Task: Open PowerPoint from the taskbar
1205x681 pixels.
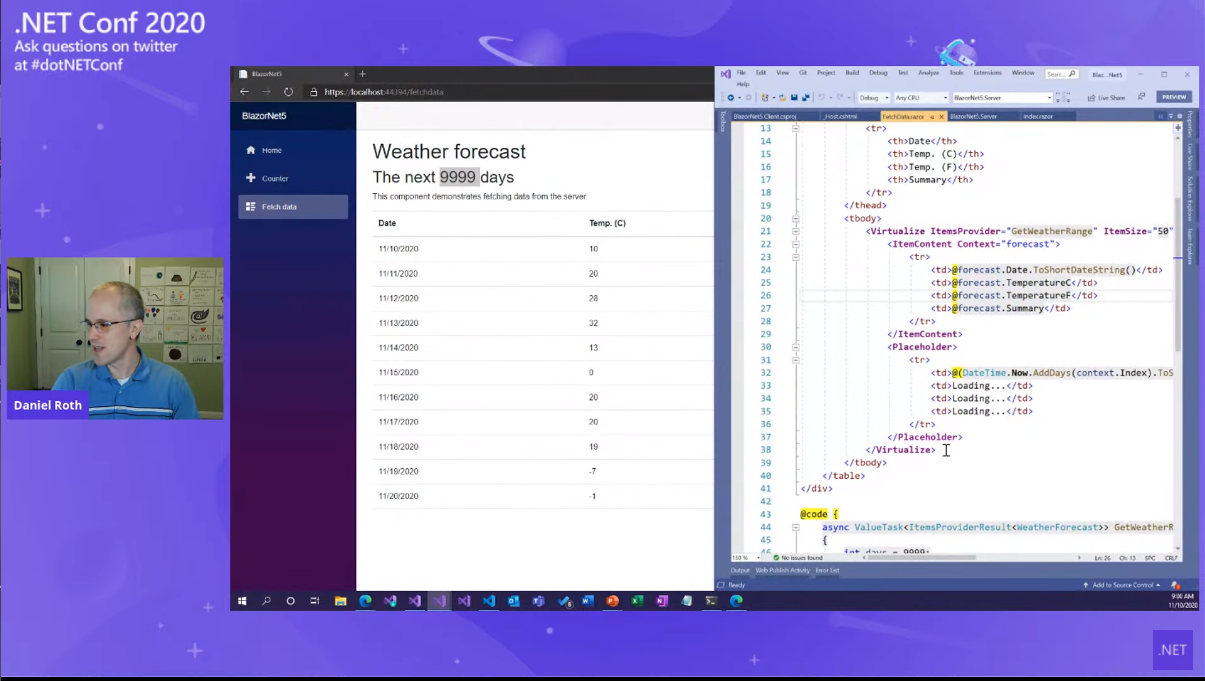Action: [612, 601]
